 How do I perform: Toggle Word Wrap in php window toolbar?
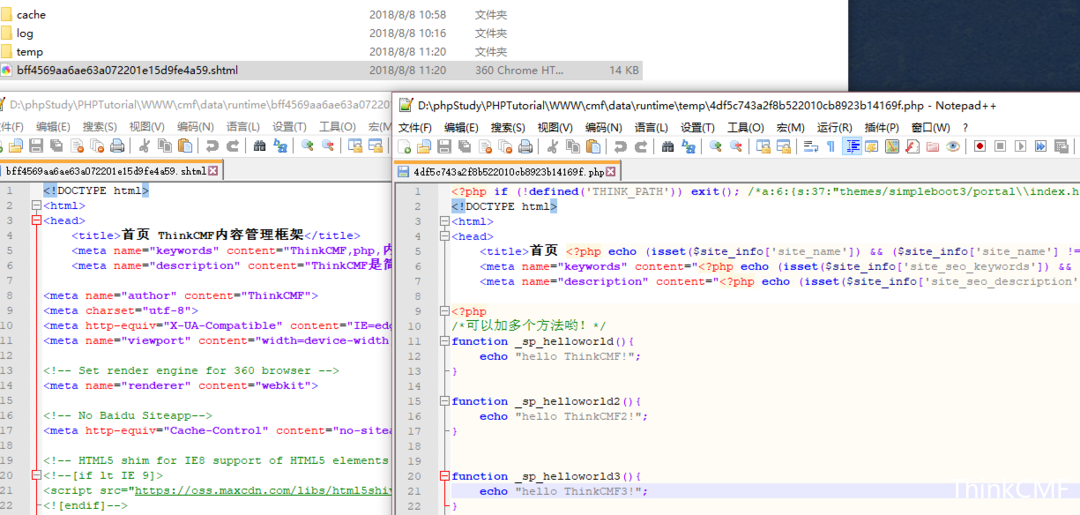[x=811, y=146]
